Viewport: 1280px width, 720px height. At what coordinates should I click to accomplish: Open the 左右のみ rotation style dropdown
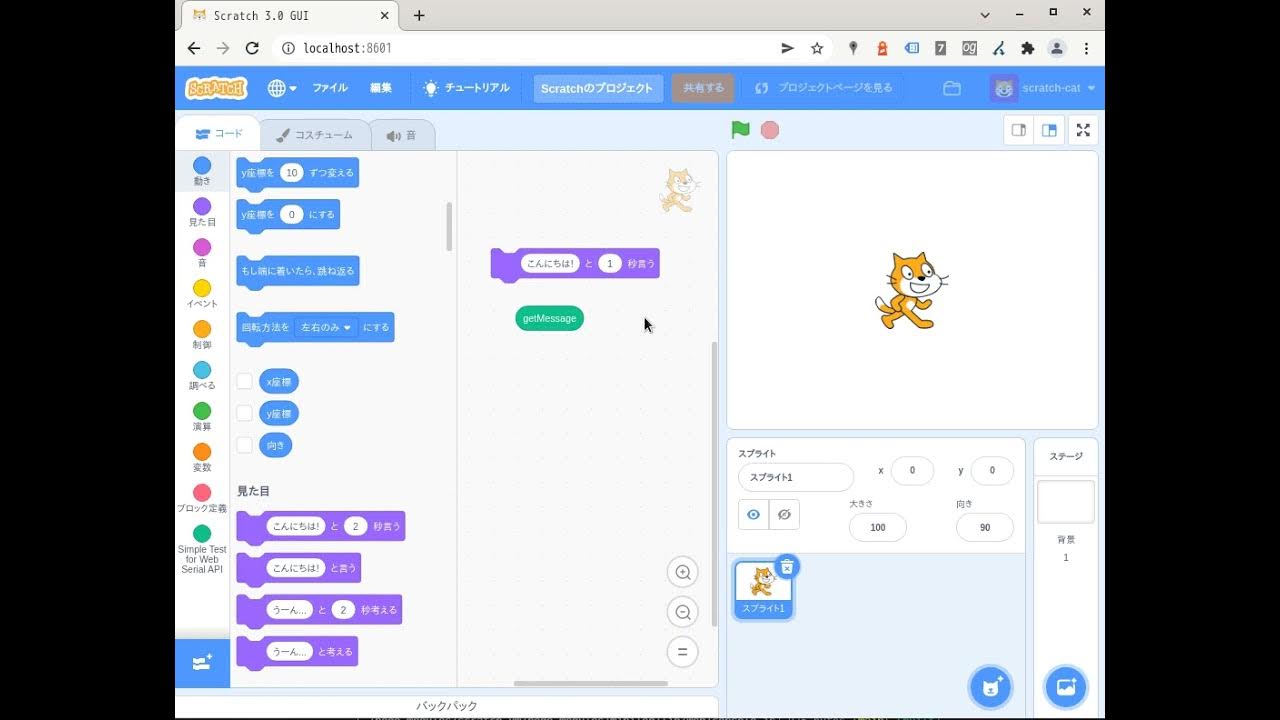click(x=326, y=327)
